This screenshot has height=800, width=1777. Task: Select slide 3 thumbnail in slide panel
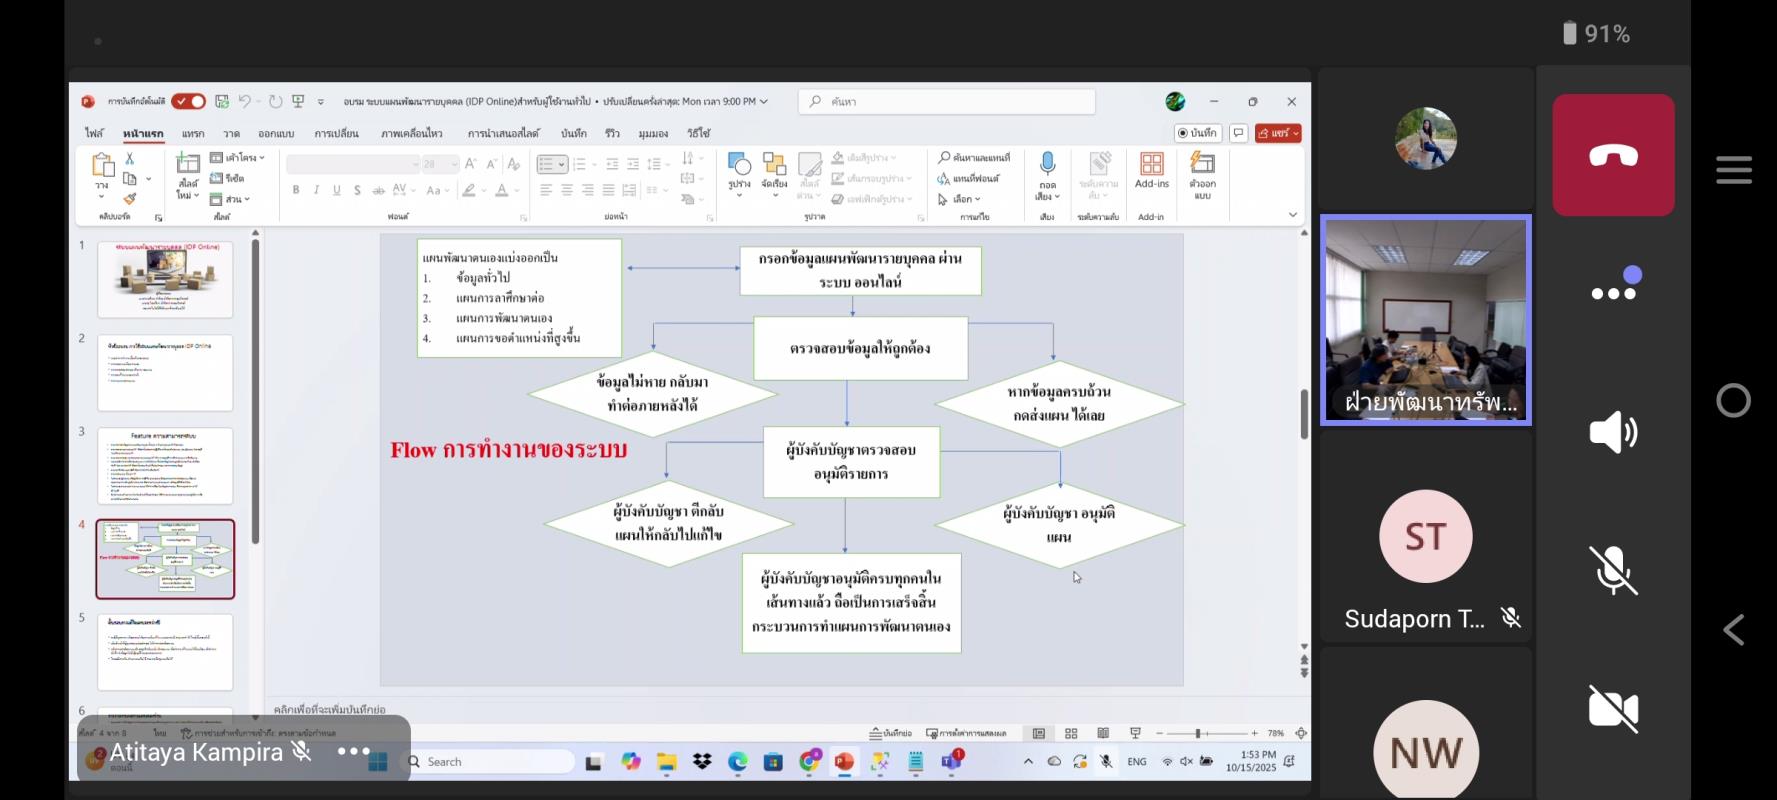coord(165,466)
